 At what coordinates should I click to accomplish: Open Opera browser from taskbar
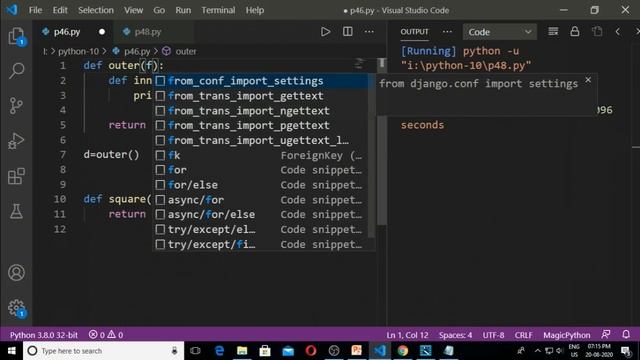pyautogui.click(x=311, y=351)
